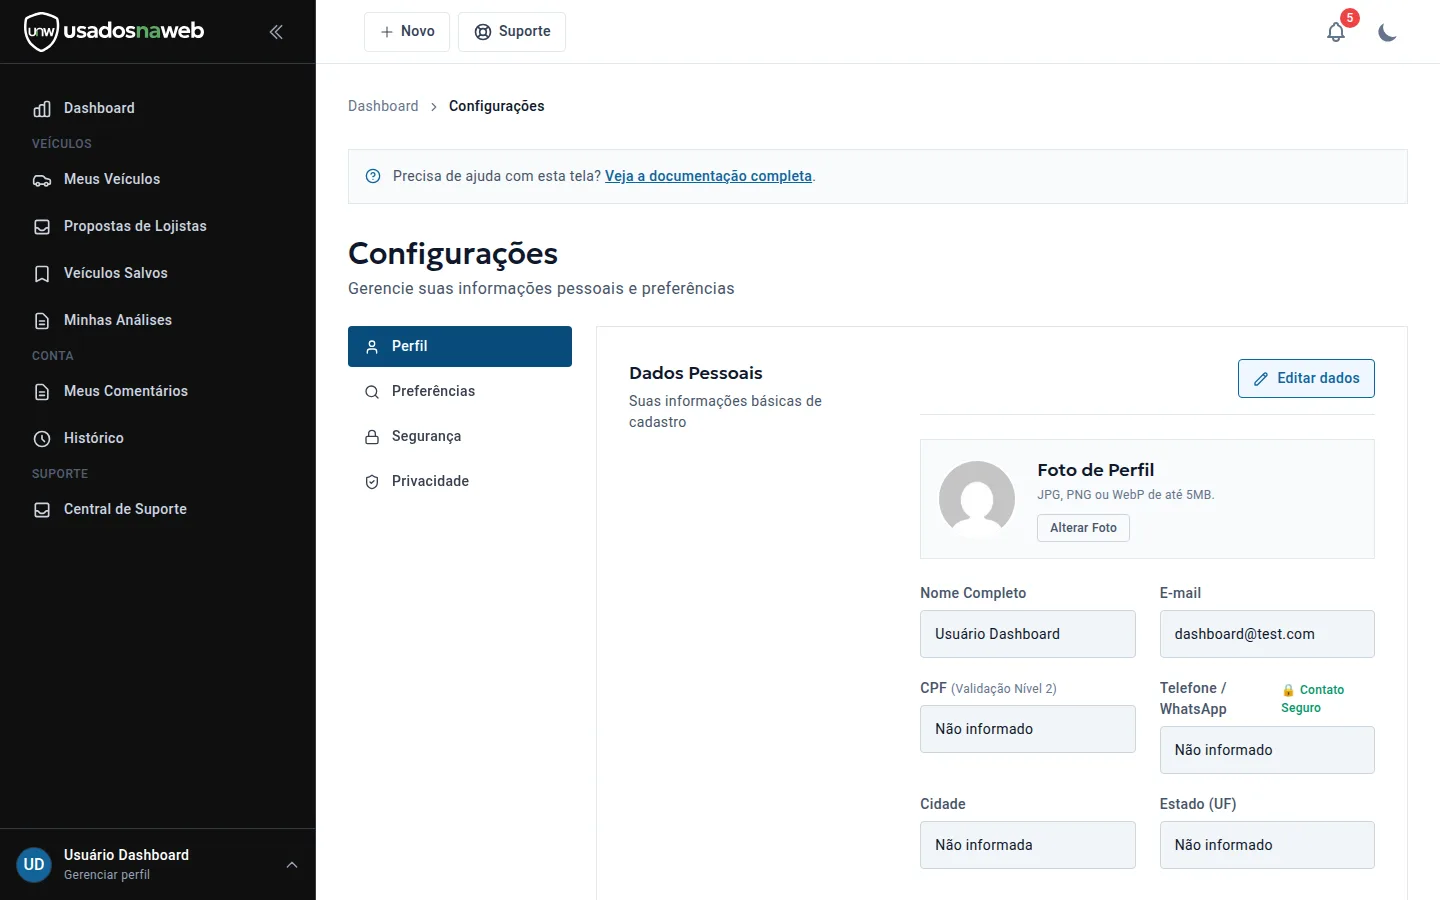Click the car icon beside Meus Veículos

42,180
